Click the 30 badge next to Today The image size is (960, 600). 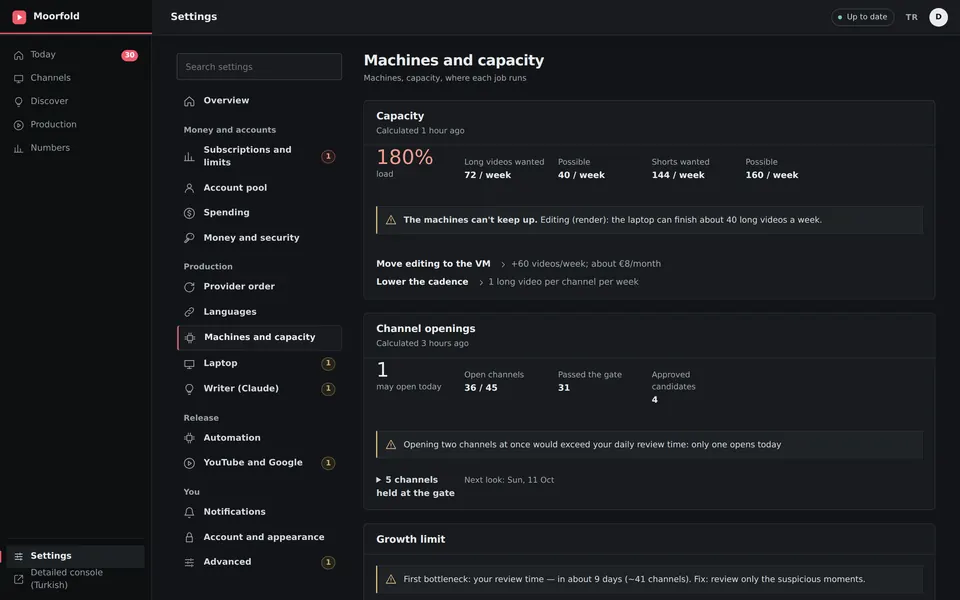pyautogui.click(x=129, y=55)
